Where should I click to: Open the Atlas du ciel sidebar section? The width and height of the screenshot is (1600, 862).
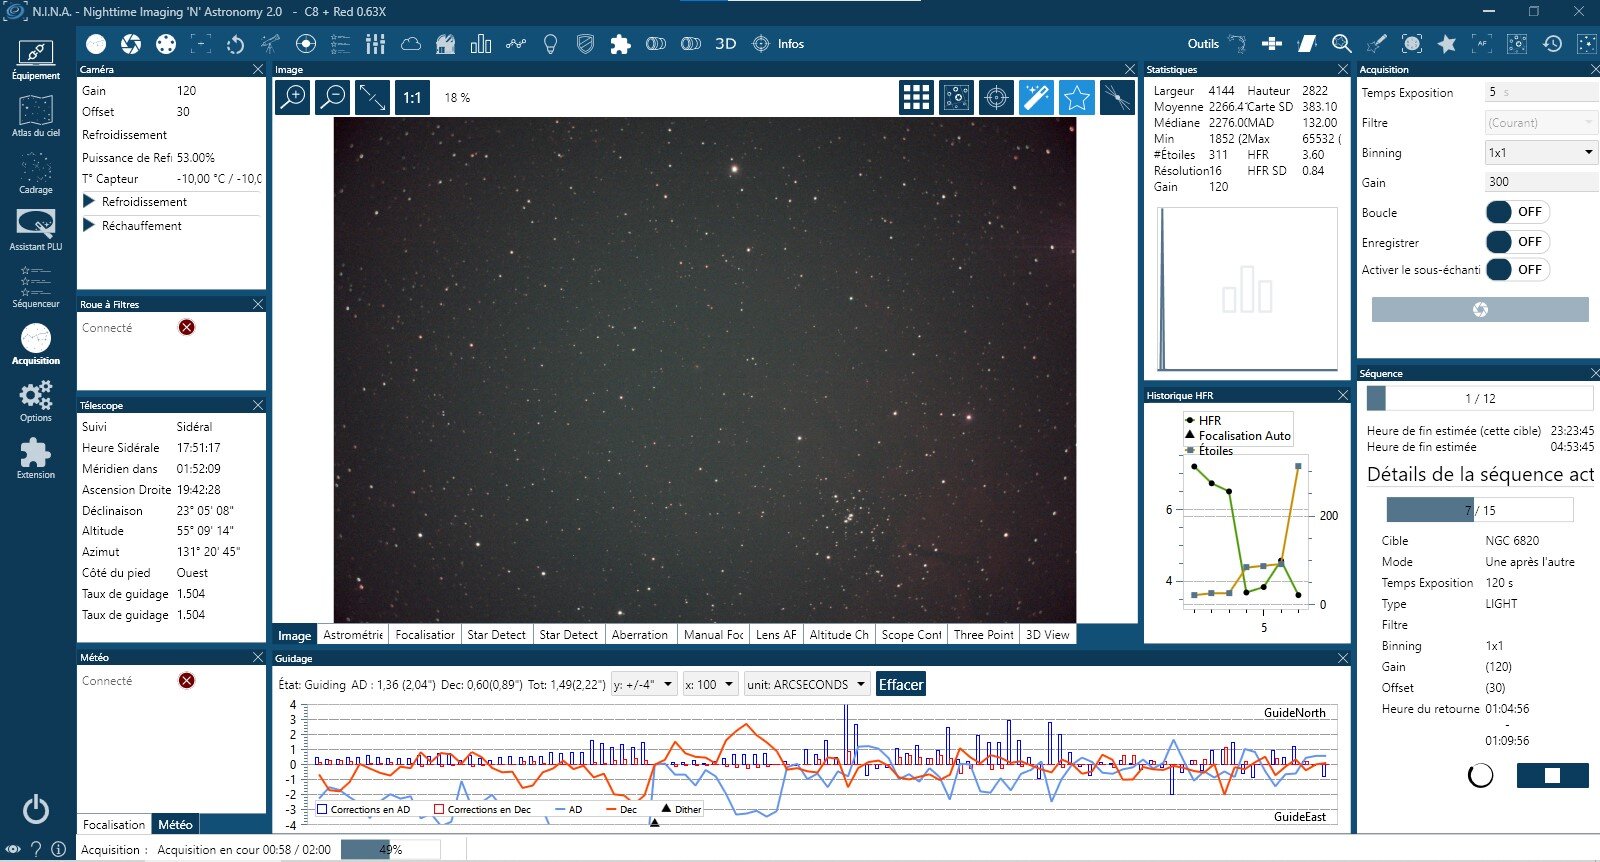point(36,116)
